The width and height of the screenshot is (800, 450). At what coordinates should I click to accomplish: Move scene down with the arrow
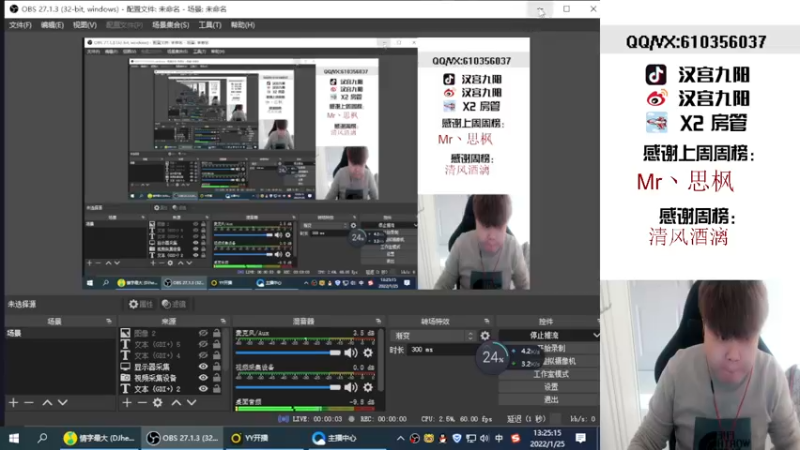click(63, 403)
